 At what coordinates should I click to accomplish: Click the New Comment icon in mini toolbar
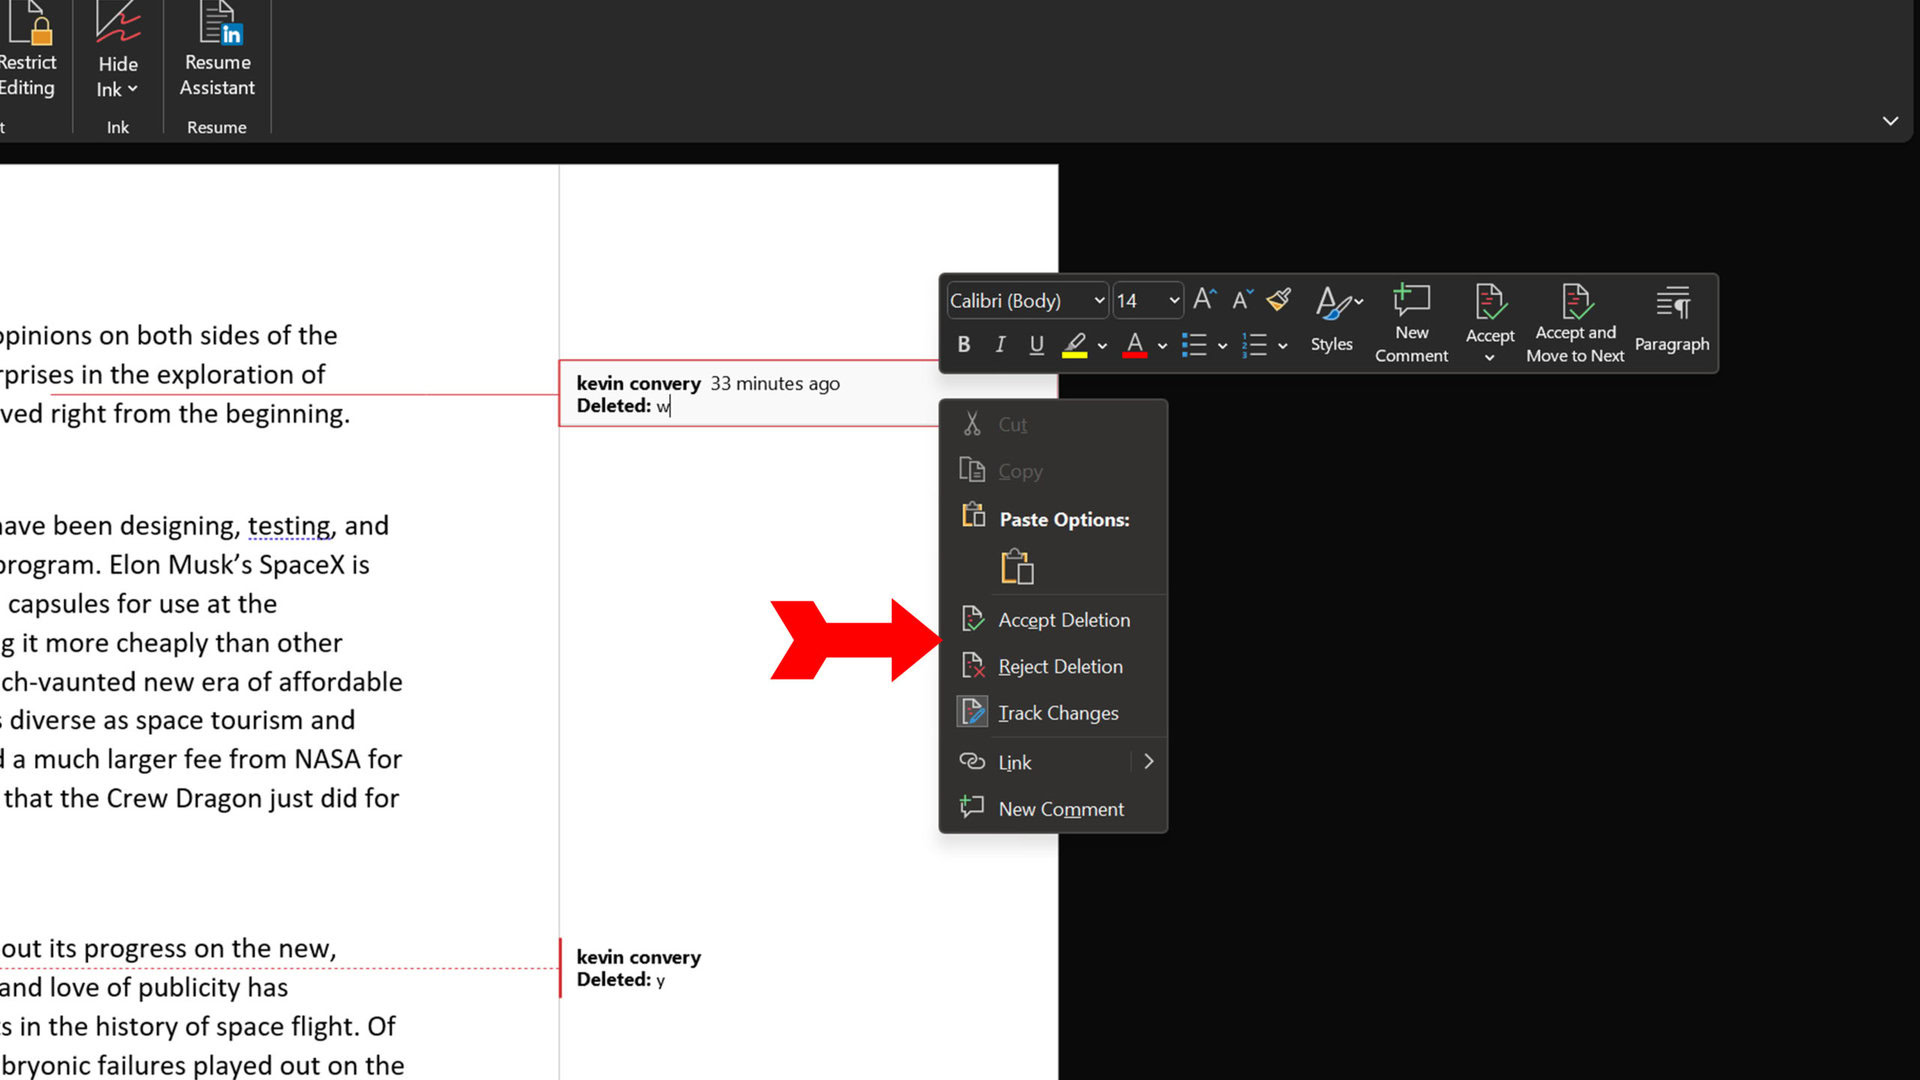(x=1411, y=322)
